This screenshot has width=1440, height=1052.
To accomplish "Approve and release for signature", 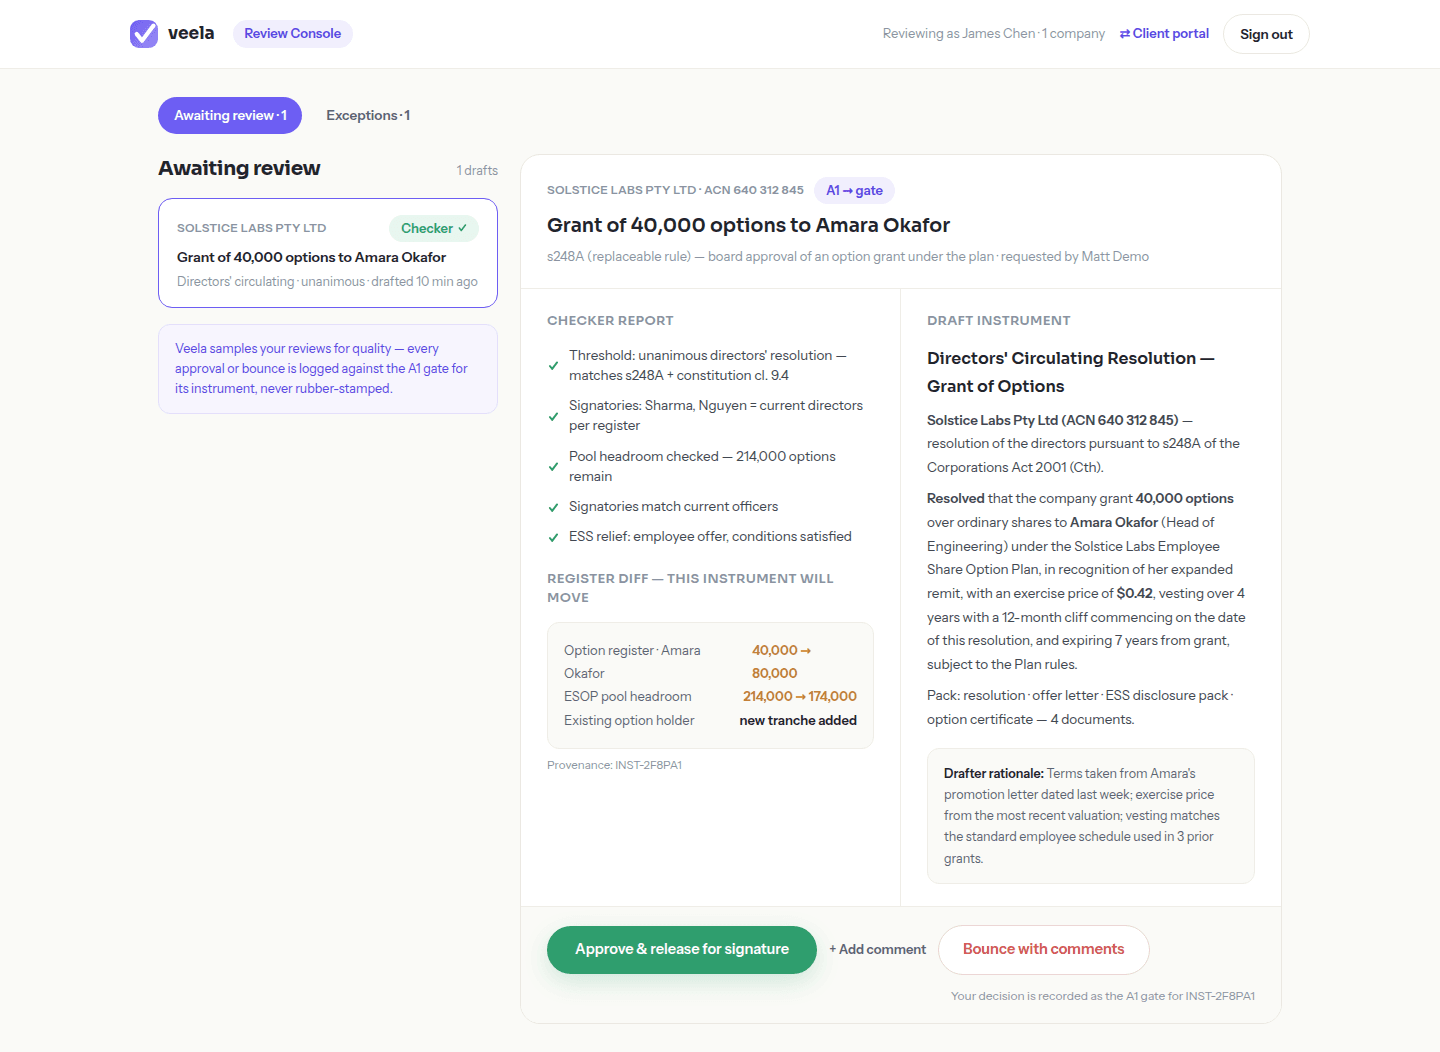I will [x=682, y=950].
